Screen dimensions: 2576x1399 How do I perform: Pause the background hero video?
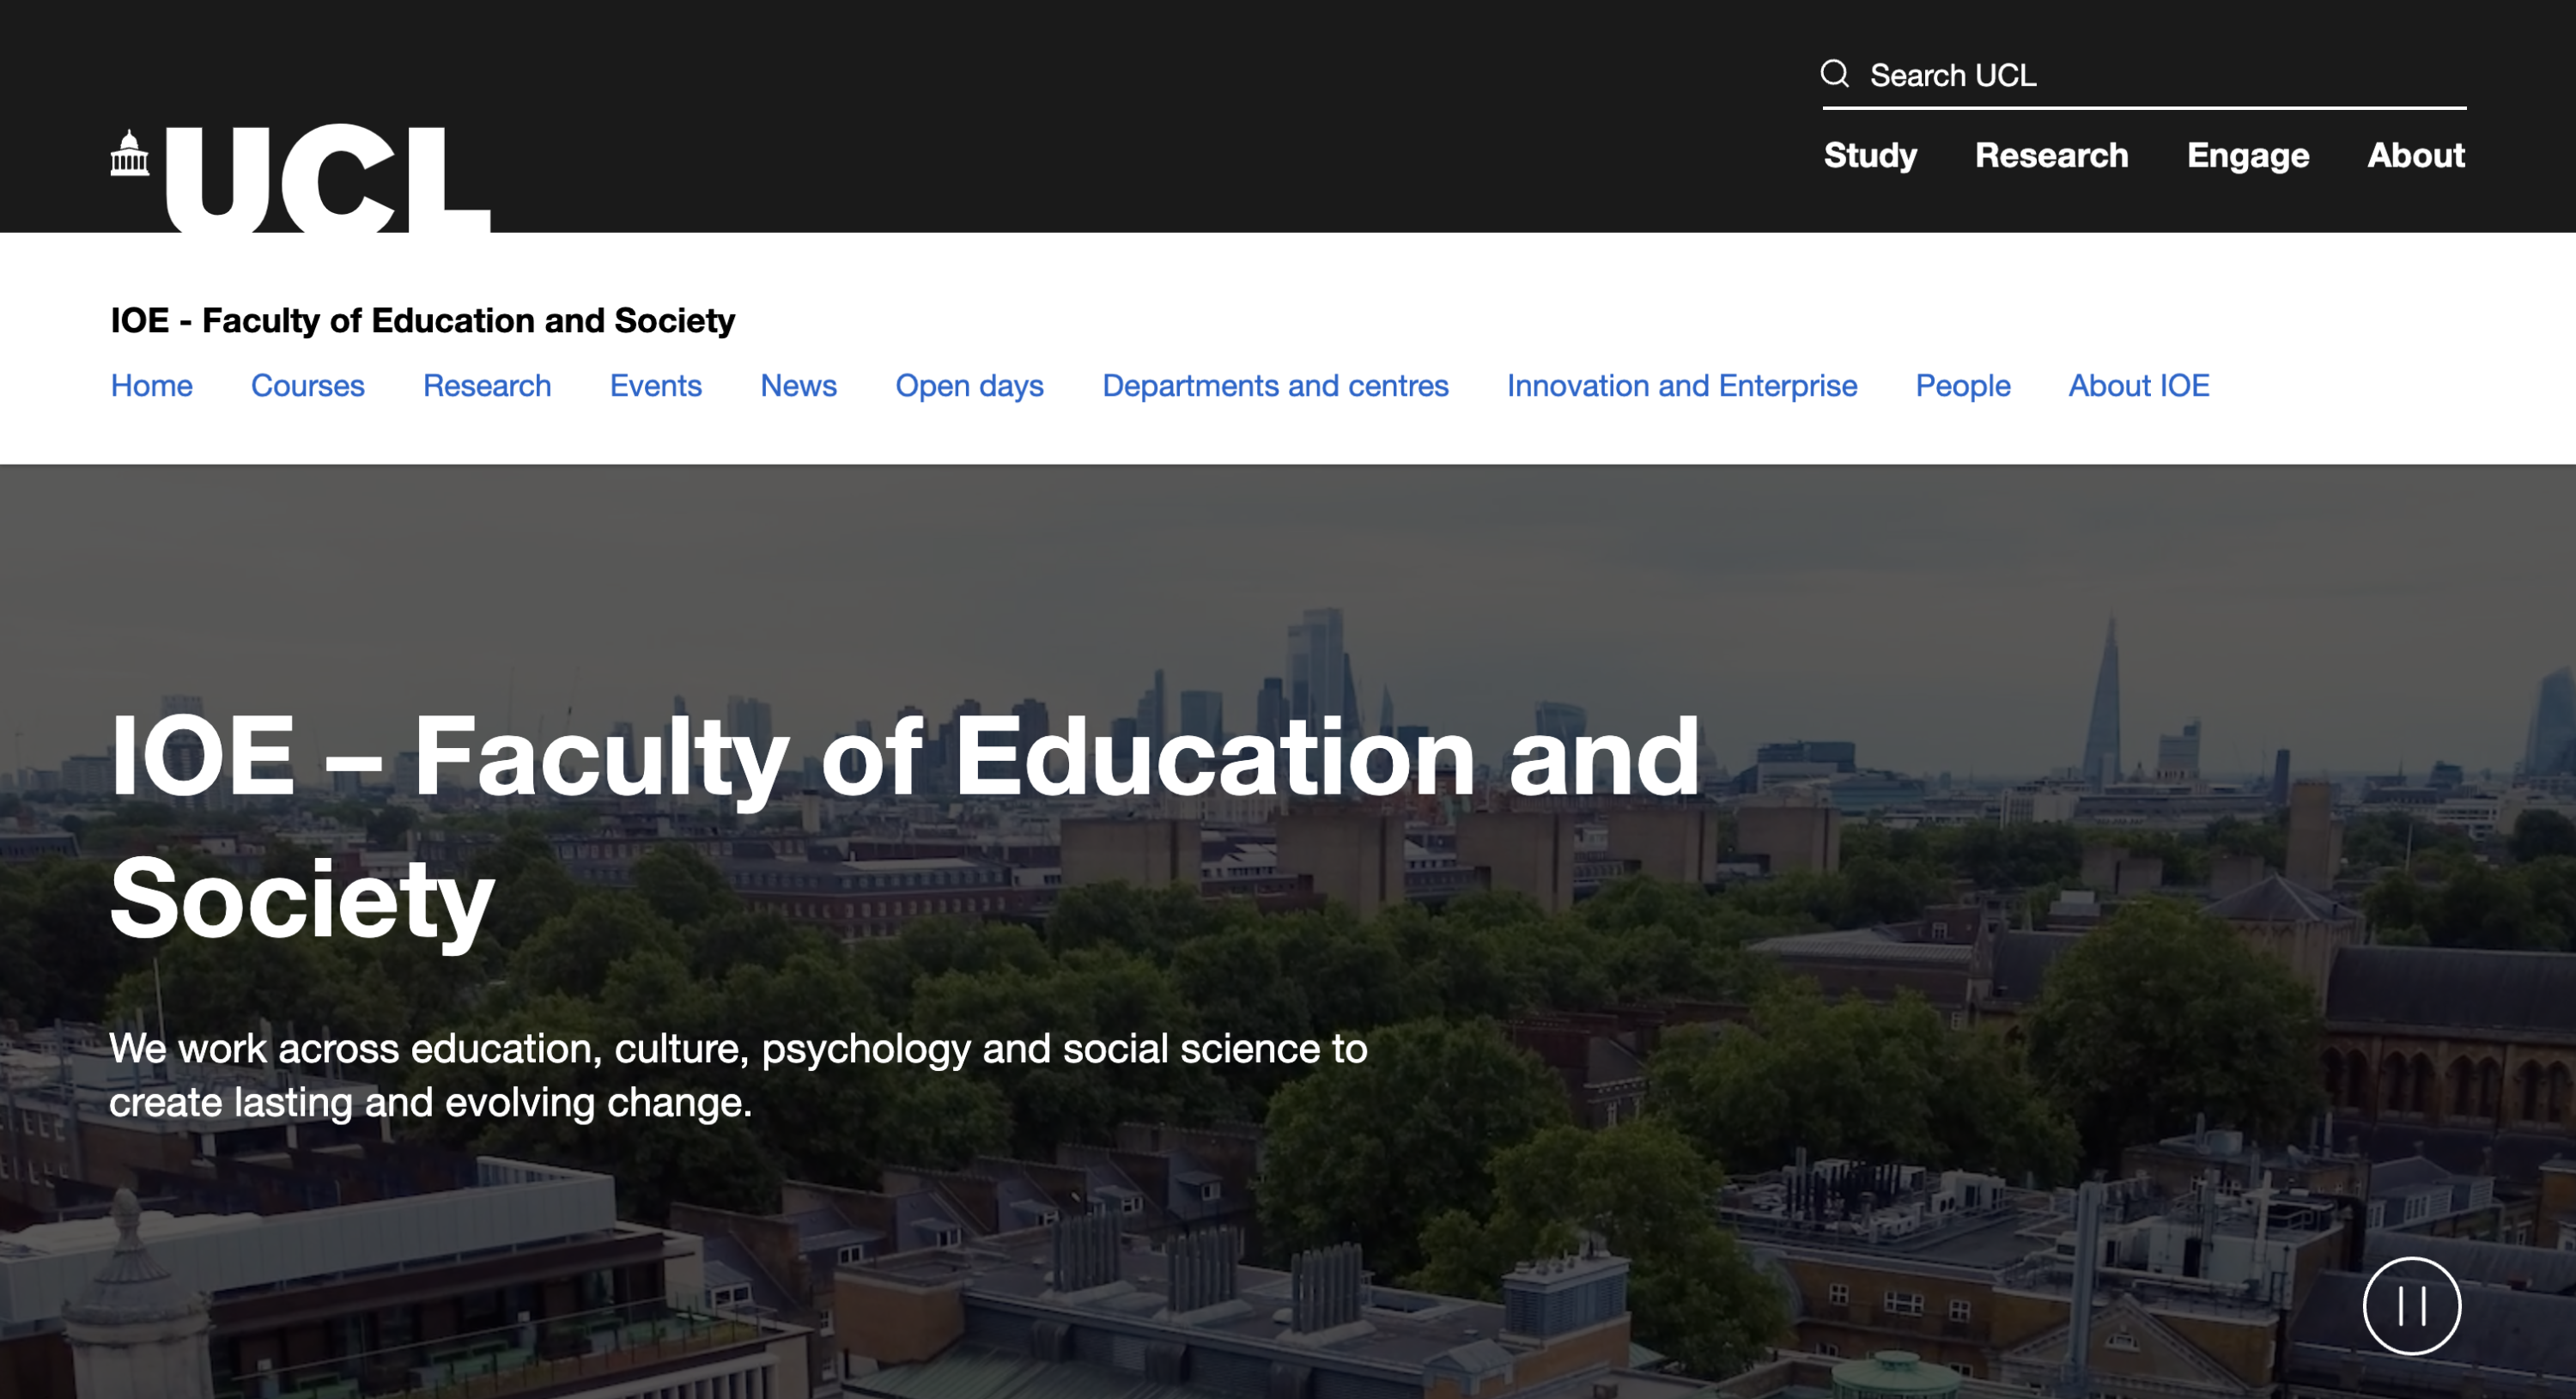tap(2411, 1305)
